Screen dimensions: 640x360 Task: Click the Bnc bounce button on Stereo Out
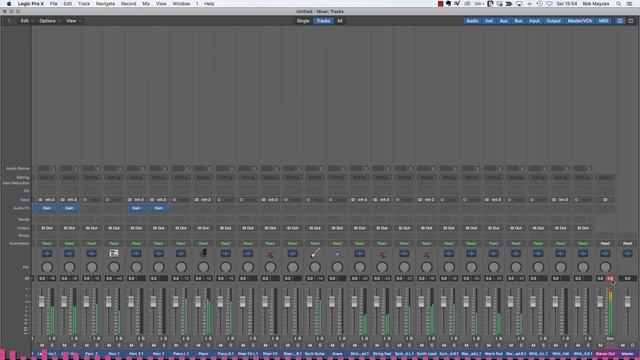tap(610, 338)
